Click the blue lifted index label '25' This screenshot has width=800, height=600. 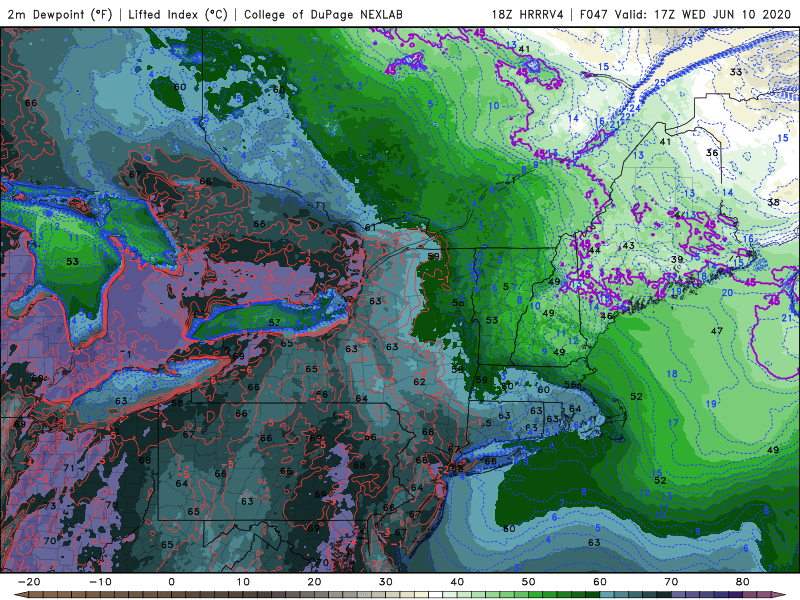pos(660,83)
